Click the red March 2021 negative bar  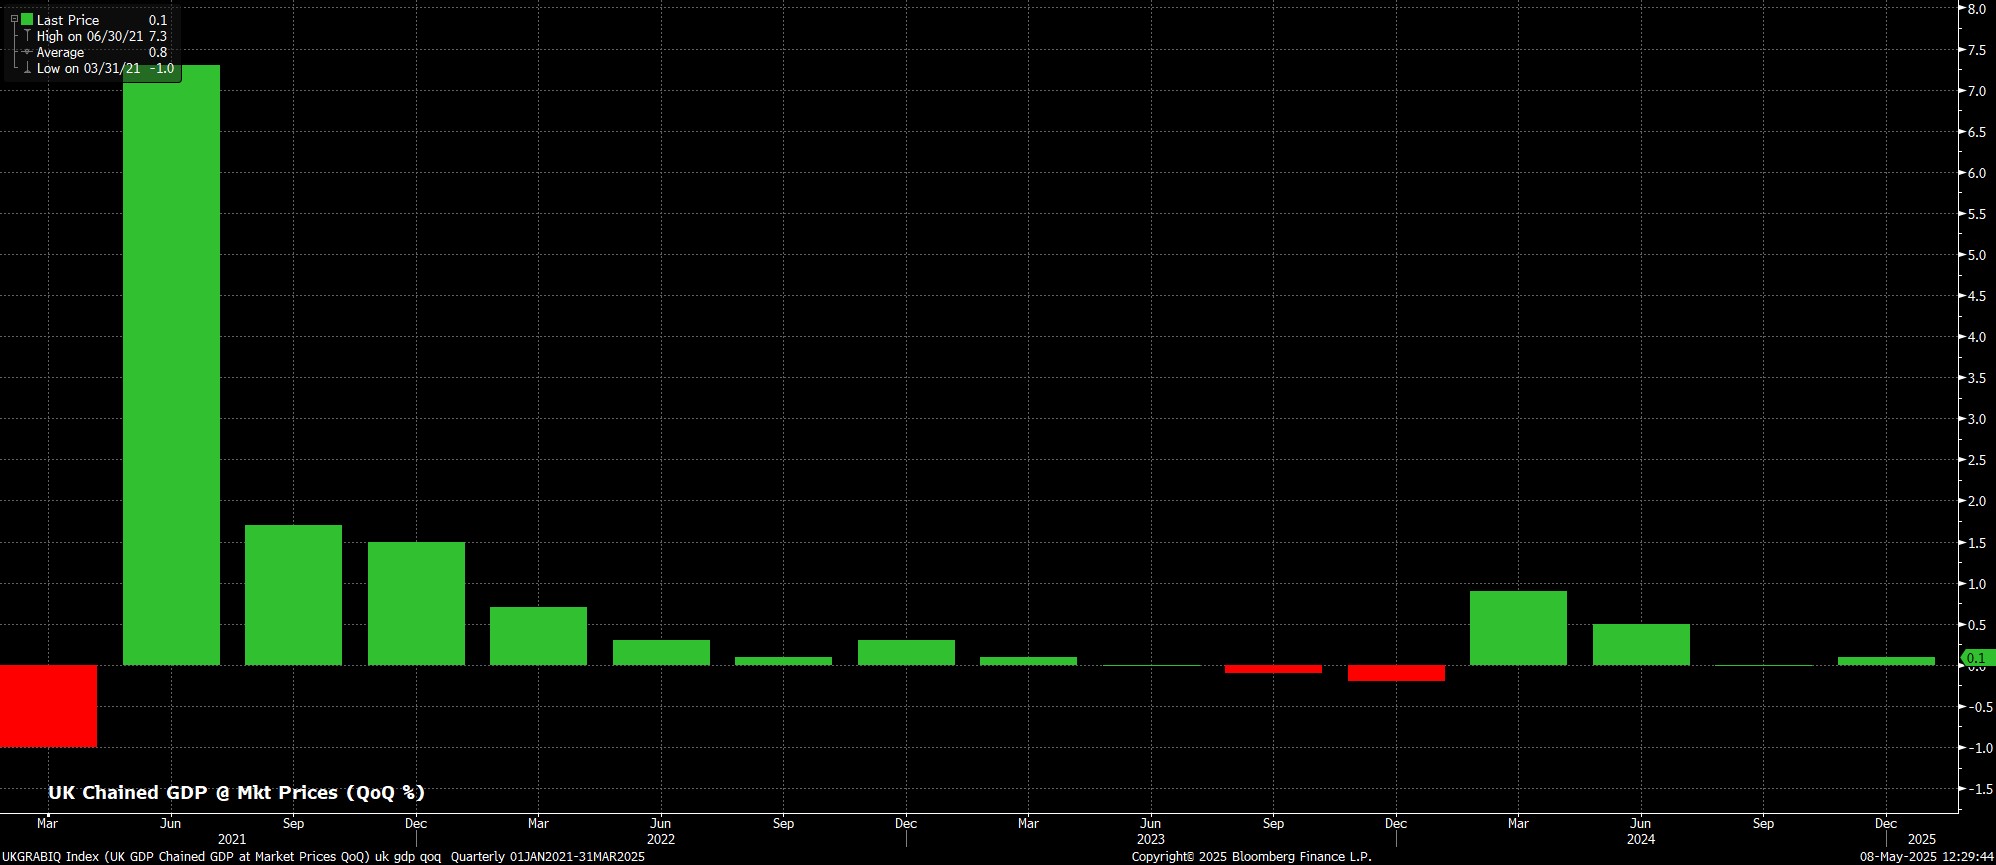click(48, 706)
